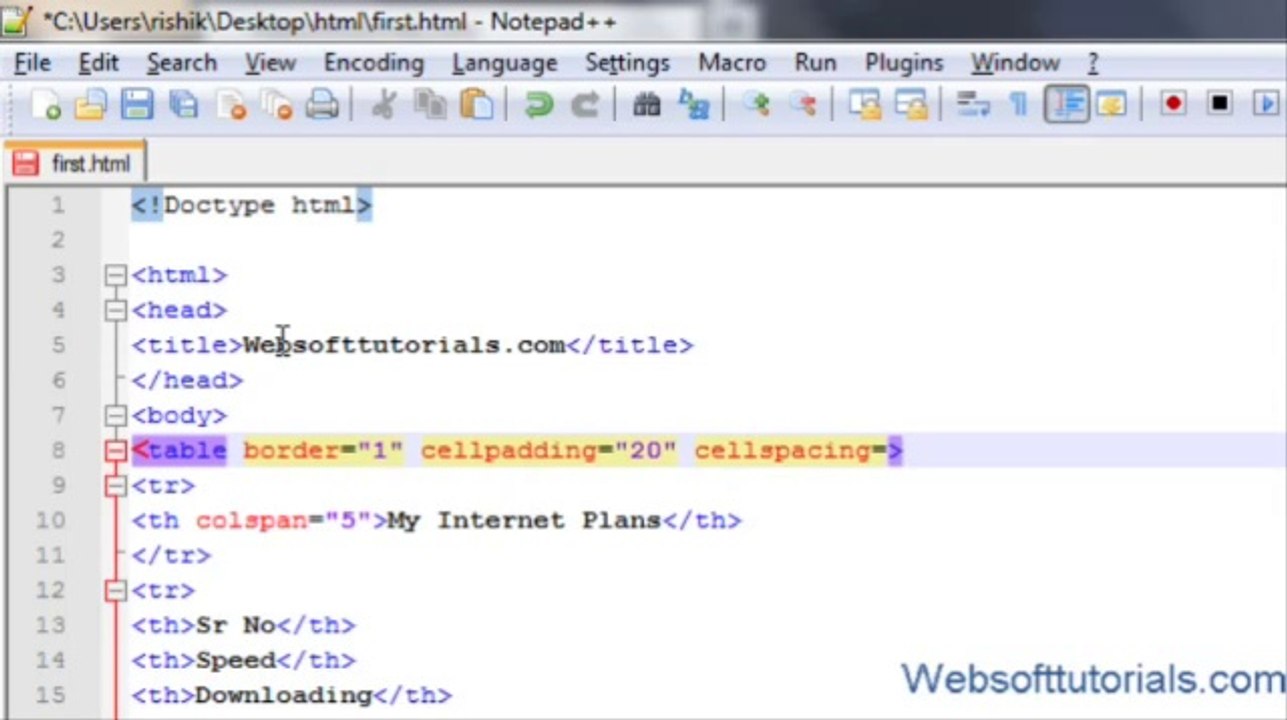Open the Encoding menu
This screenshot has height=720, width=1287.
pyautogui.click(x=374, y=63)
